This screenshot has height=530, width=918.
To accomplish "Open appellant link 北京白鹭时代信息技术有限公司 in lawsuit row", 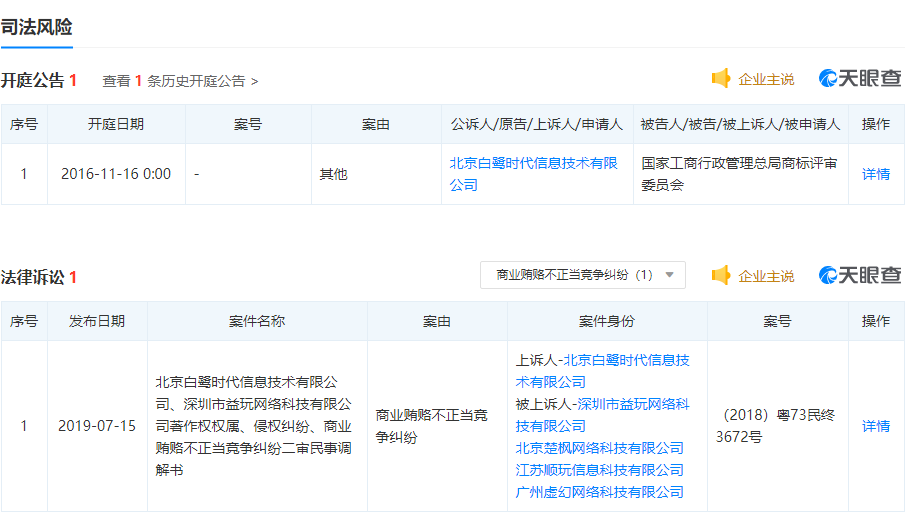I will click(603, 371).
